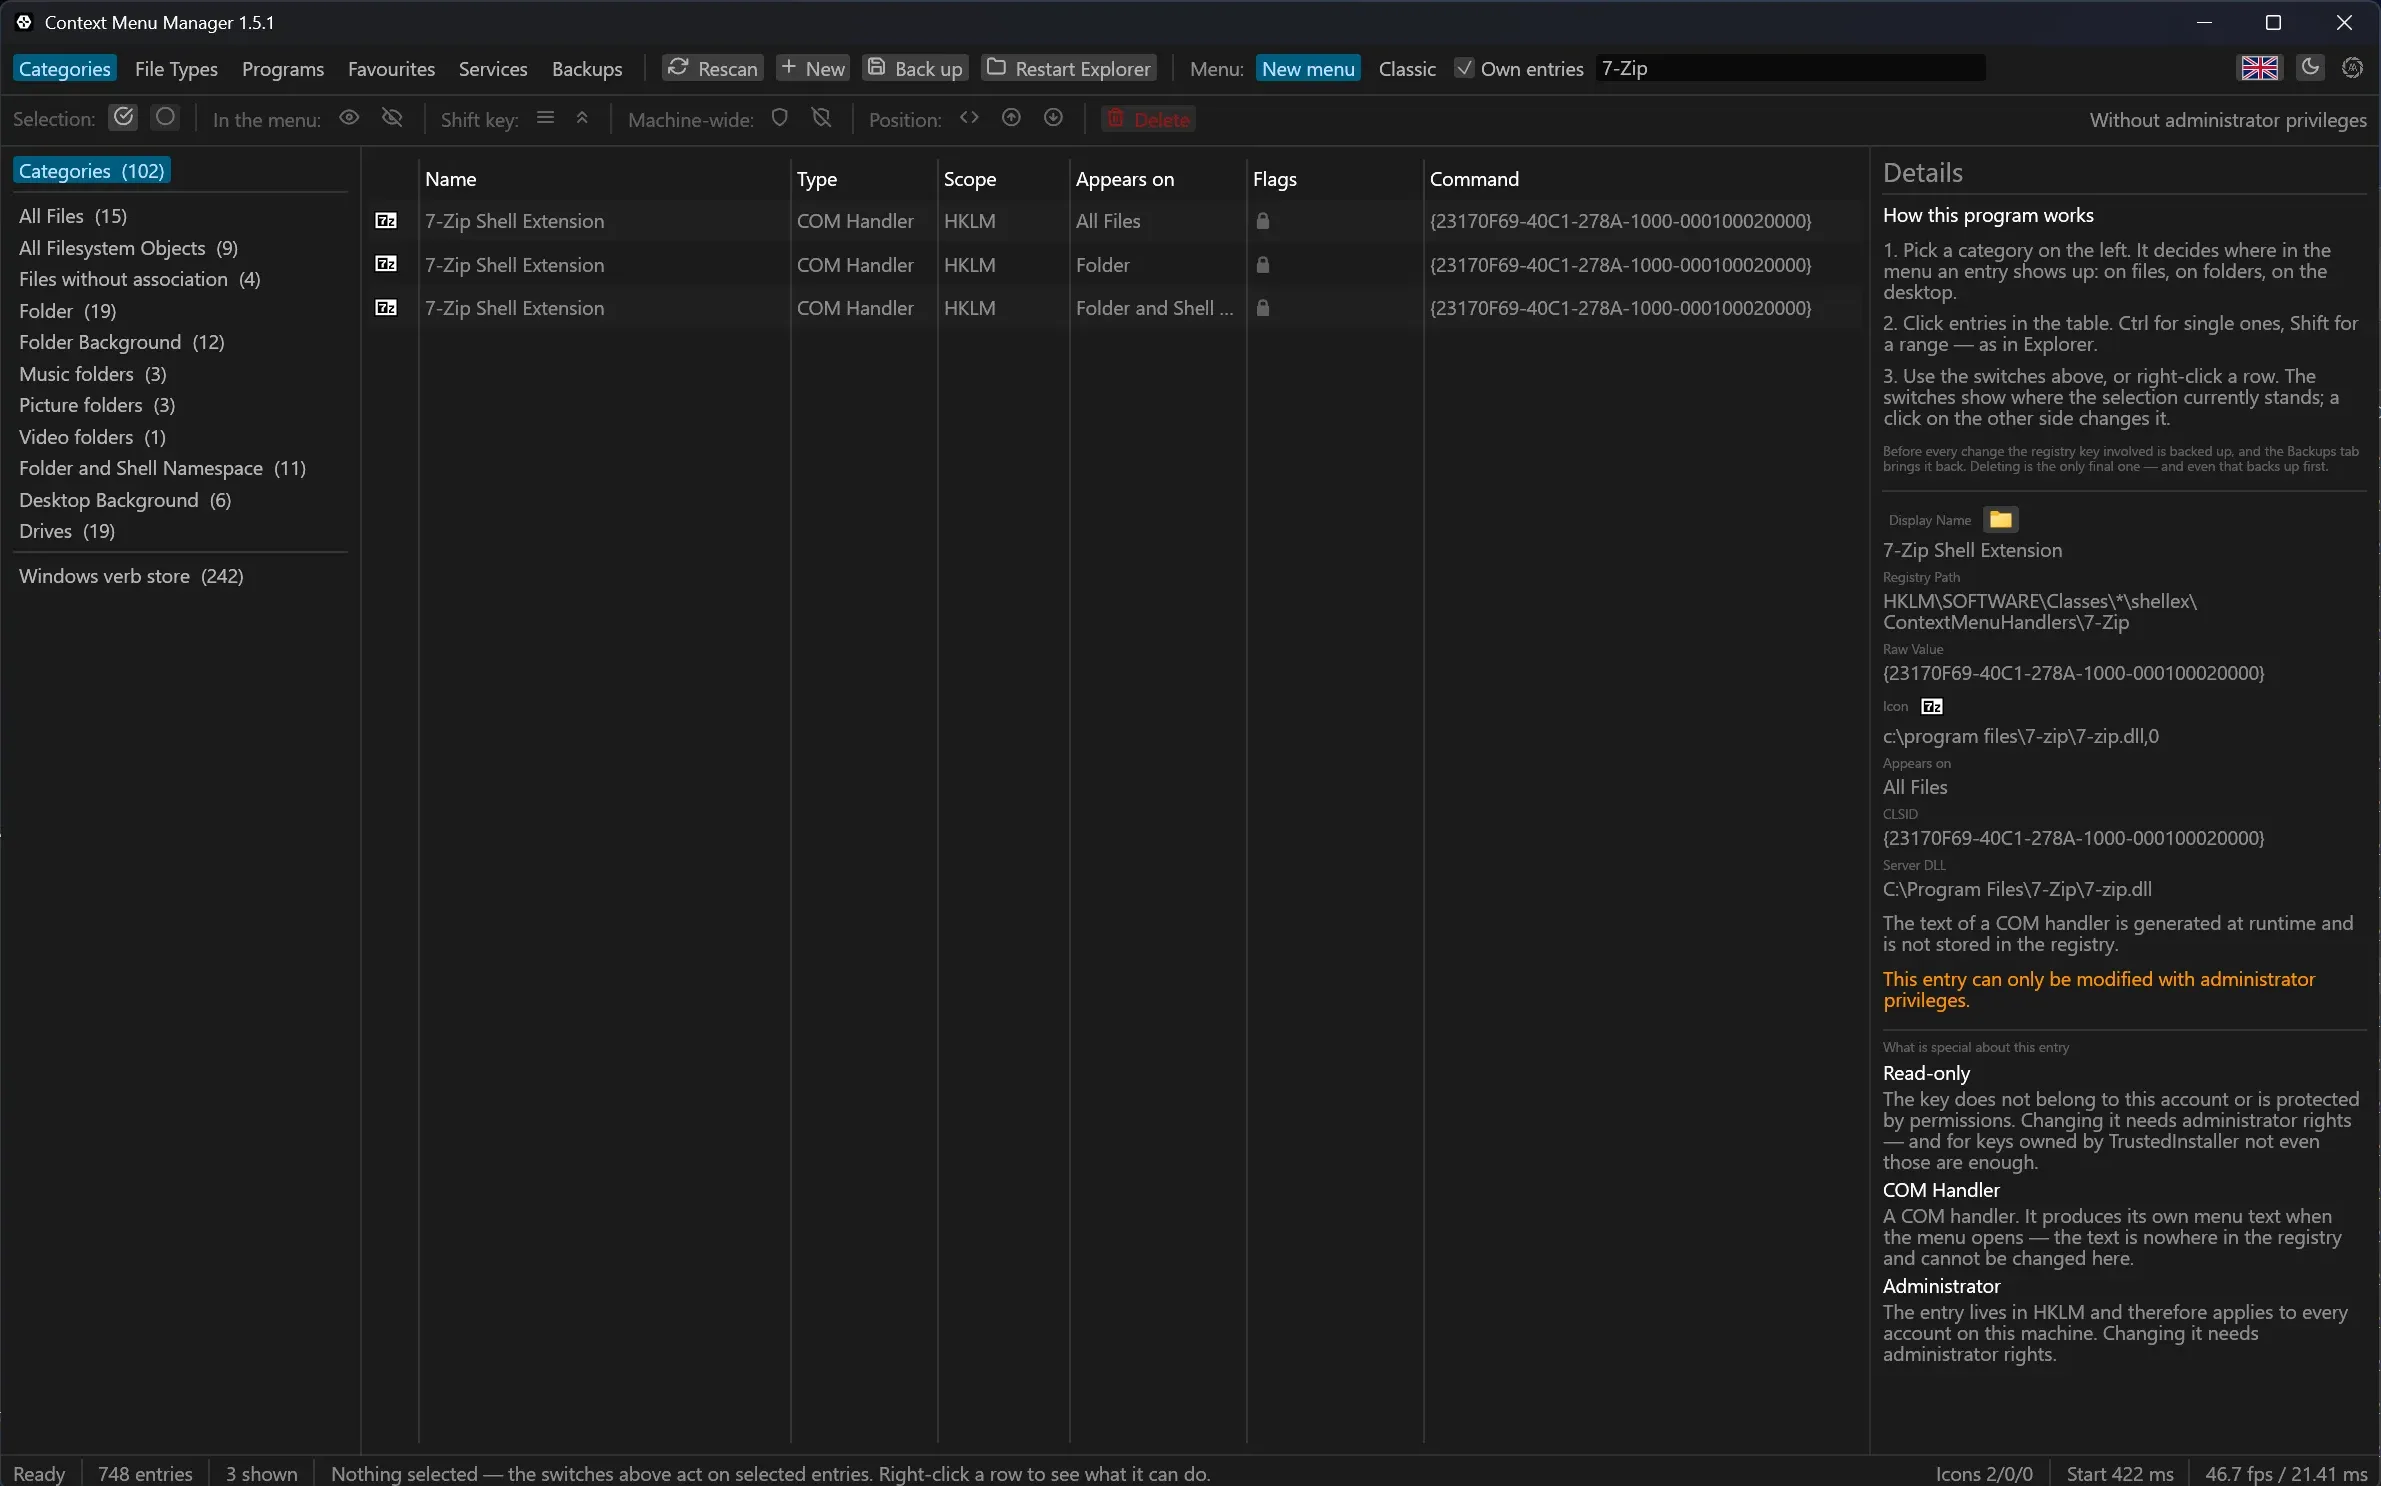Open the File Types tab

click(x=176, y=68)
